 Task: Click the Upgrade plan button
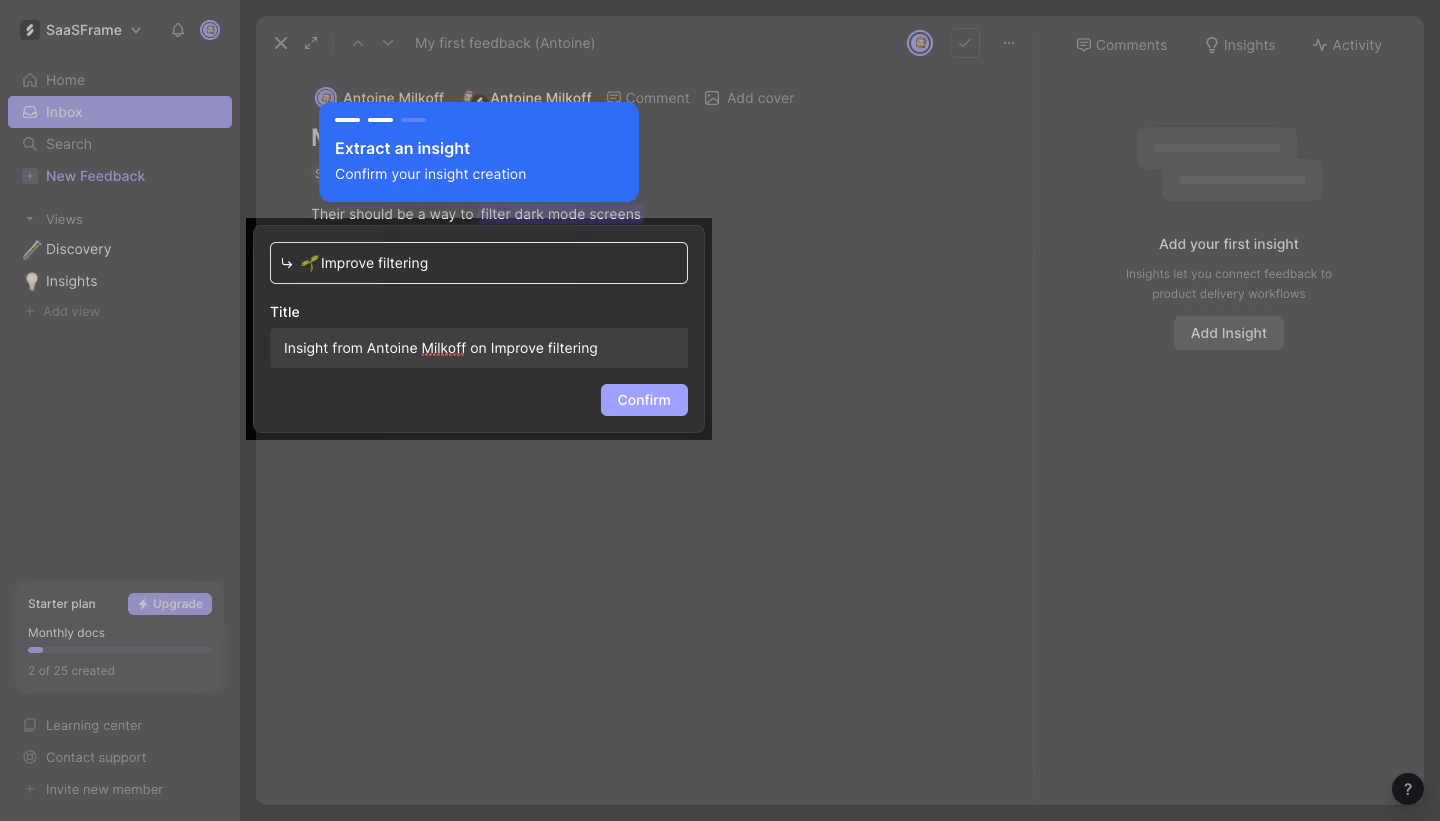click(170, 604)
